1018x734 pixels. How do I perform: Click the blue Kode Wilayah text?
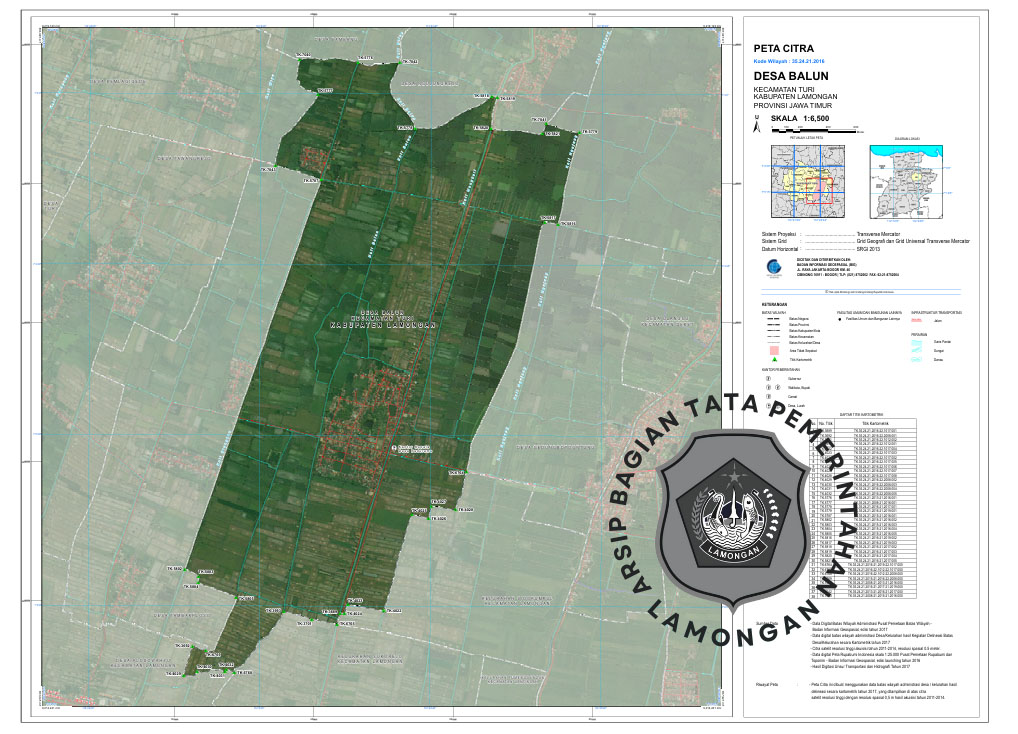789,61
